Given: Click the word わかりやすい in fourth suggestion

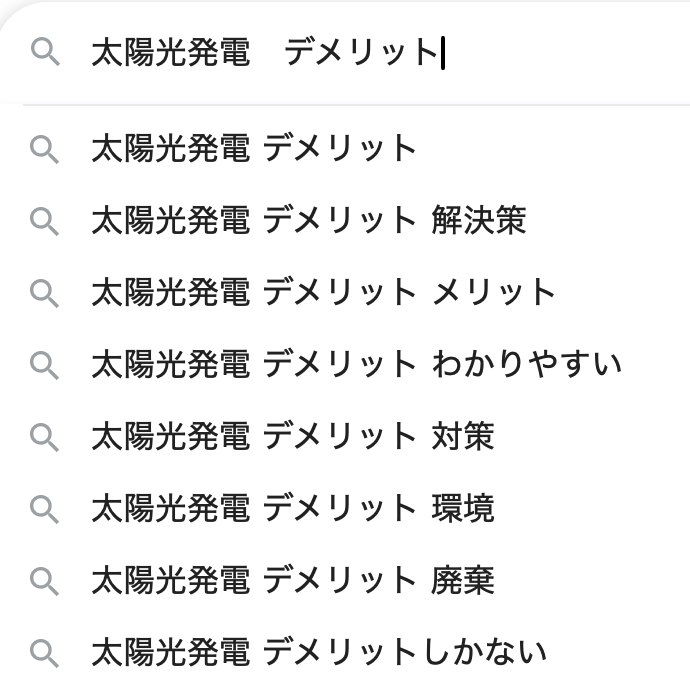Looking at the screenshot, I should pyautogui.click(x=527, y=364).
